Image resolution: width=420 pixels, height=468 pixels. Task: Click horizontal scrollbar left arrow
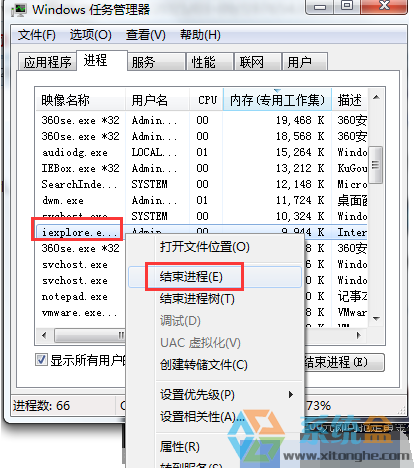click(x=44, y=335)
